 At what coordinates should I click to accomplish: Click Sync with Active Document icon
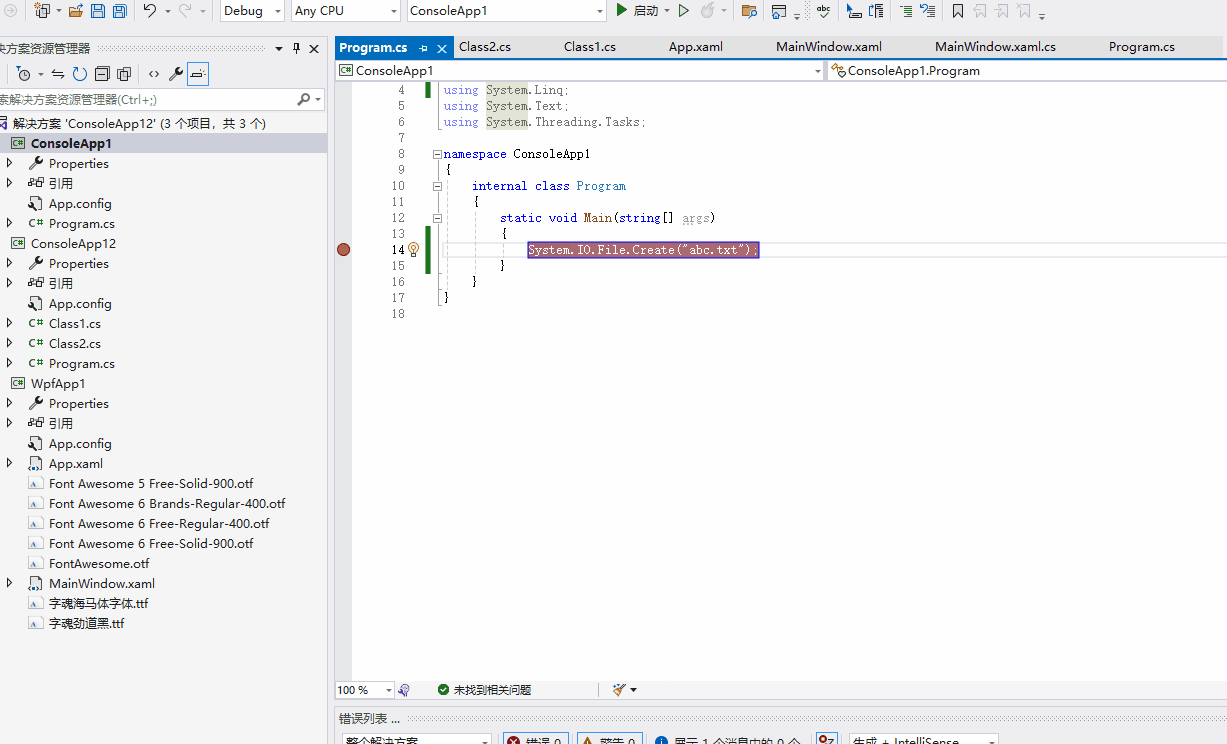pyautogui.click(x=58, y=74)
